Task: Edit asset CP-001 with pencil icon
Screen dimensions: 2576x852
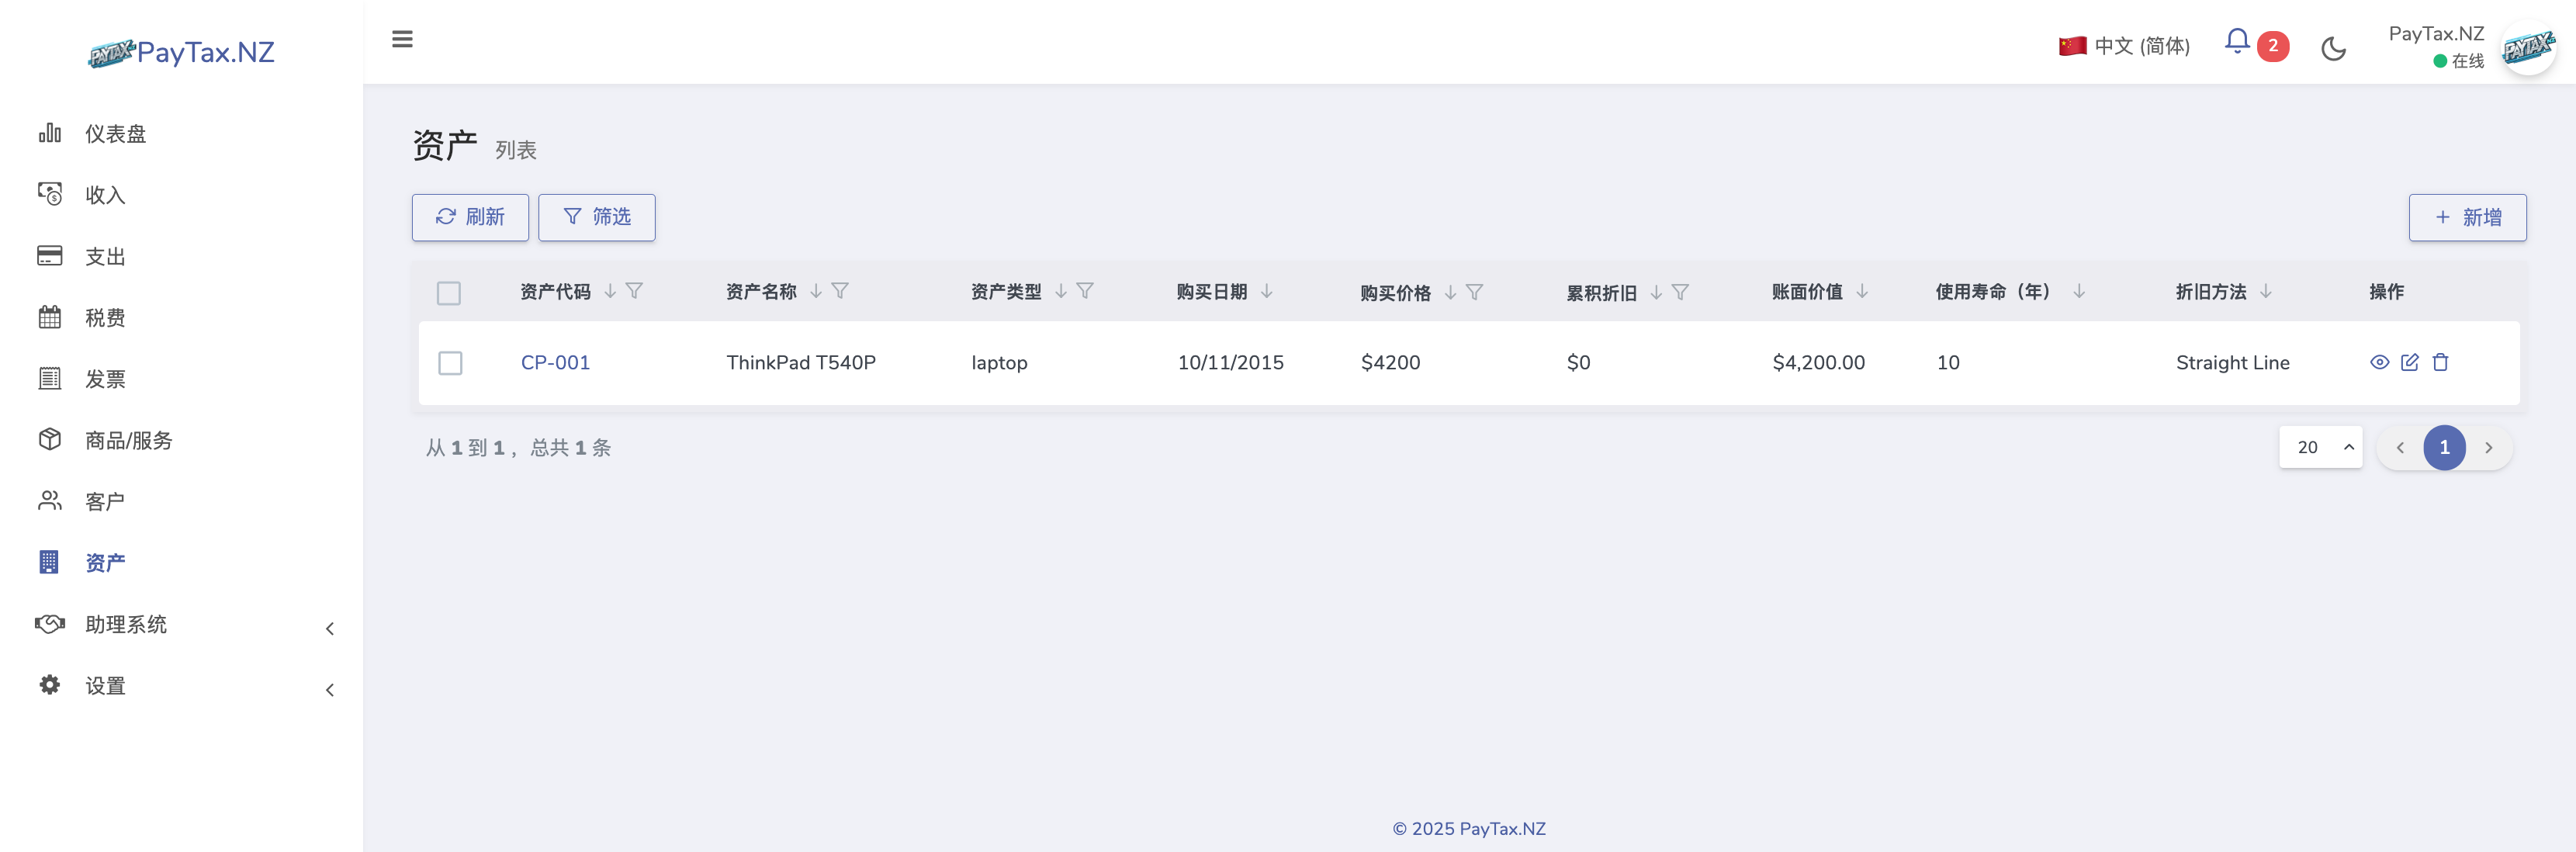Action: tap(2409, 362)
